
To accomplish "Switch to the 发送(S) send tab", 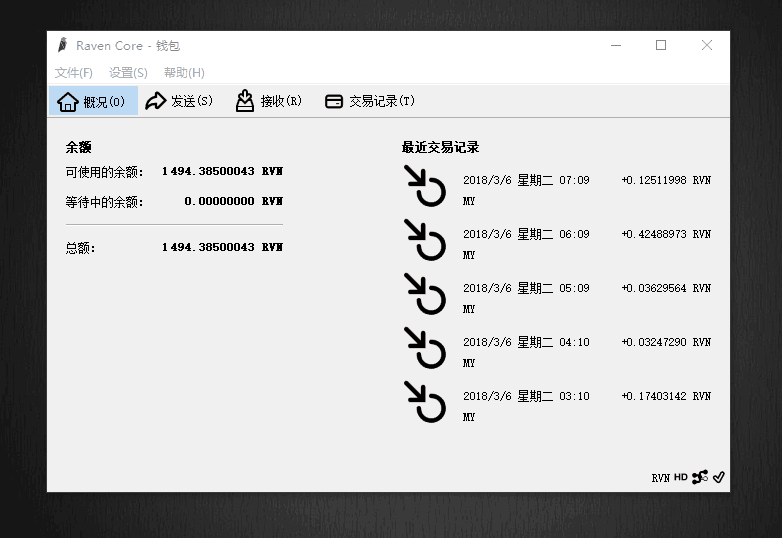I will pos(179,101).
